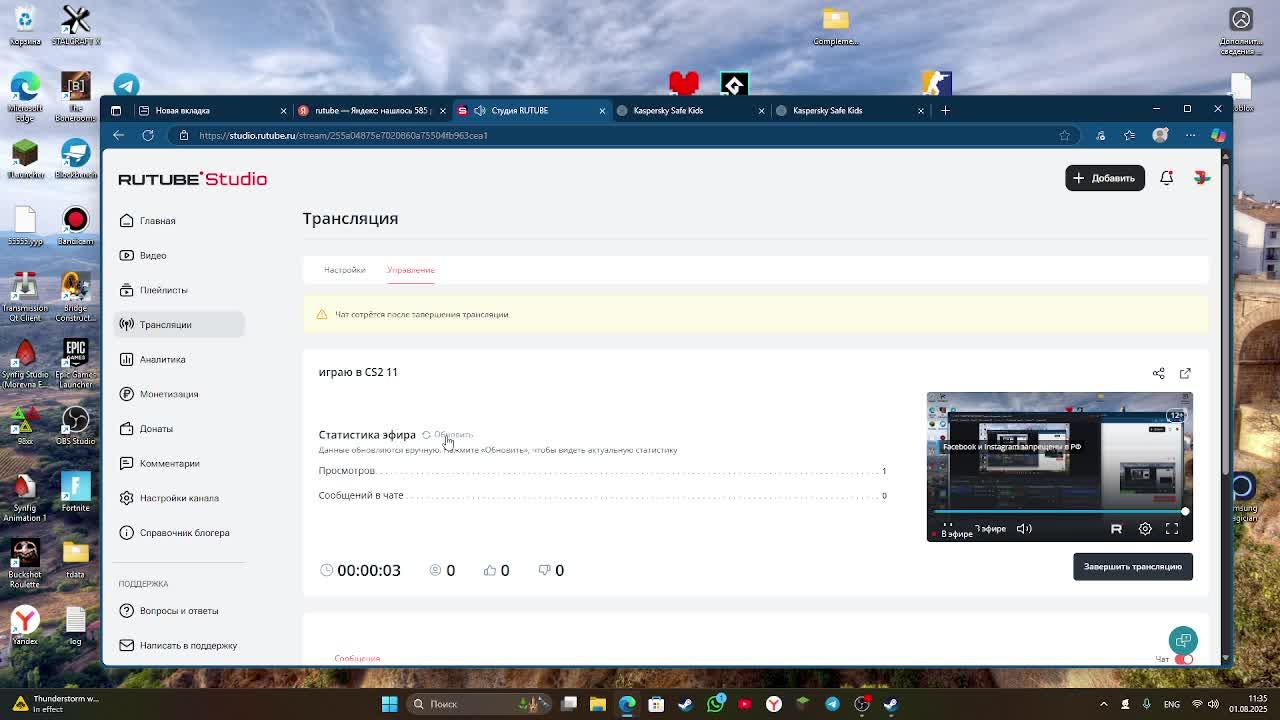Open the browser menu three dots
The height and width of the screenshot is (720, 1280).
tap(1190, 135)
